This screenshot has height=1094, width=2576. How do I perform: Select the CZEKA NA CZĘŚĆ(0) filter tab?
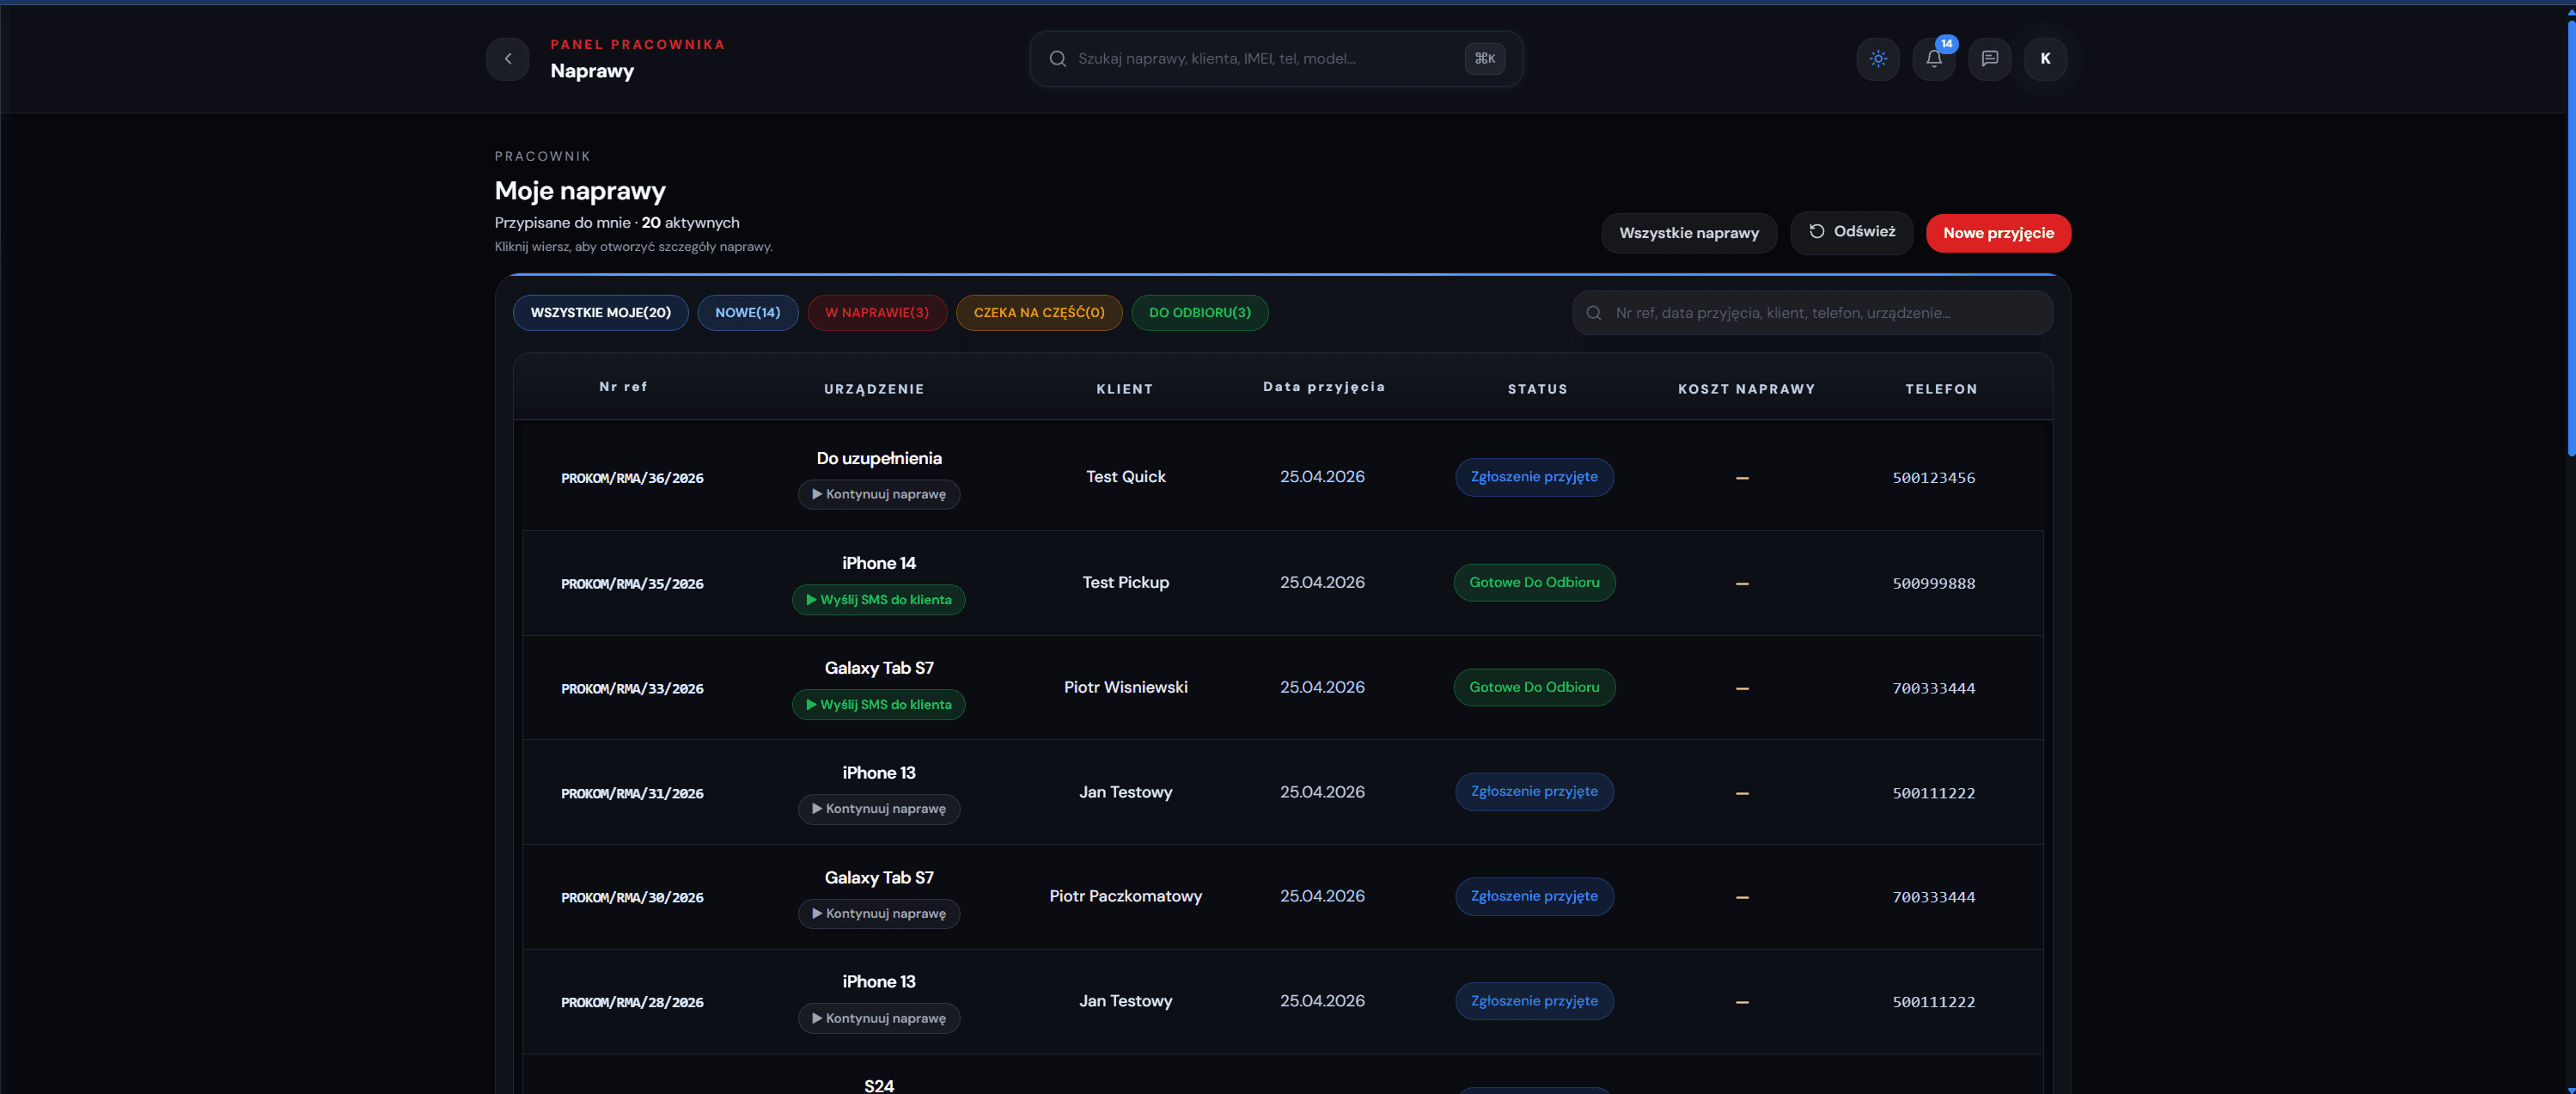(x=1039, y=313)
